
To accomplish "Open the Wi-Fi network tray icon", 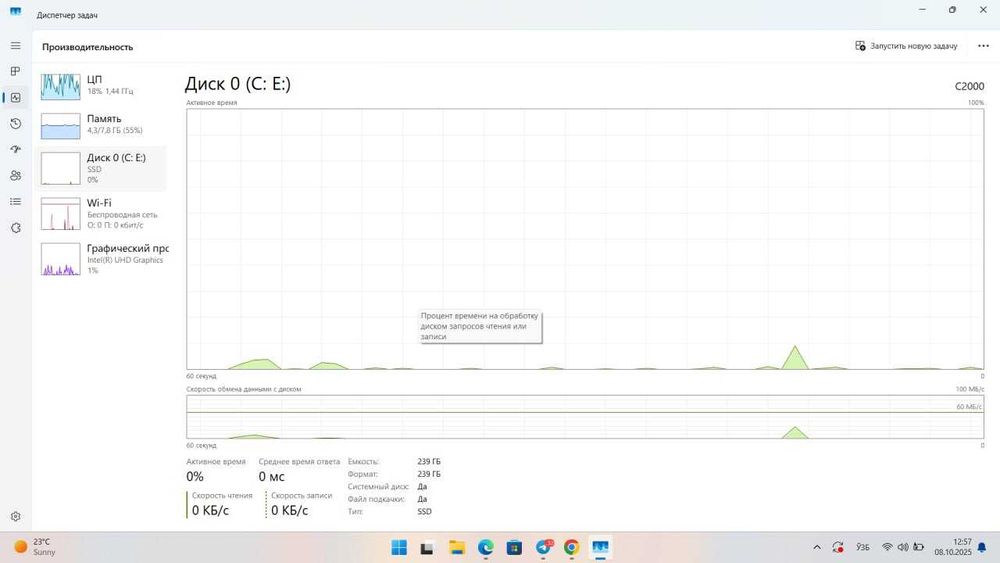I will pyautogui.click(x=886, y=547).
